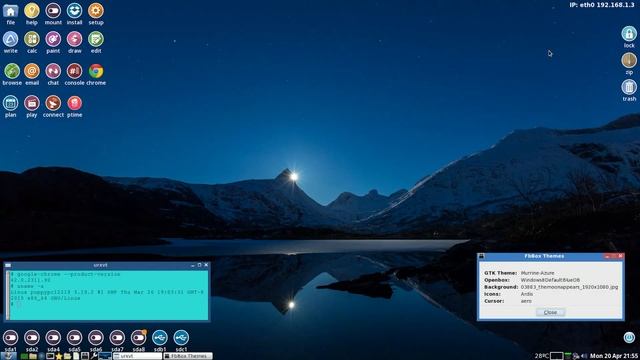Image resolution: width=640 pixels, height=360 pixels.
Task: Open the sdc1 USB drive icon
Action: (x=181, y=338)
